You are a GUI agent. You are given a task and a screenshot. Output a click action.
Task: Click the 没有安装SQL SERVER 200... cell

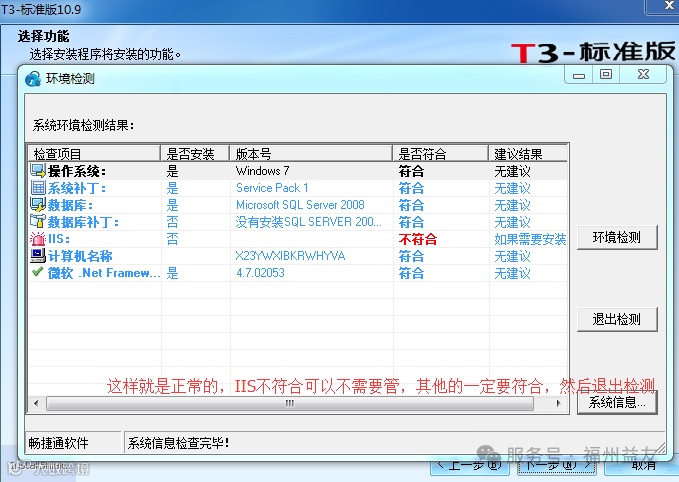tap(309, 222)
